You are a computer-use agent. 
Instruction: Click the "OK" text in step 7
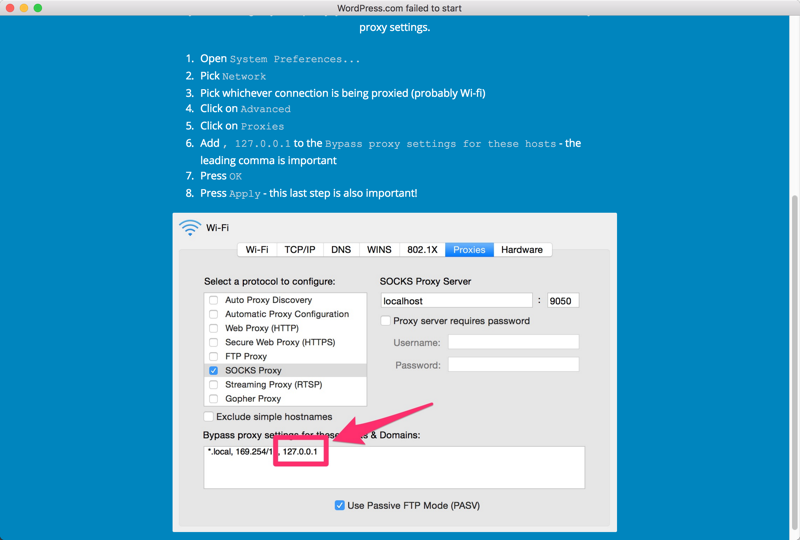(235, 177)
